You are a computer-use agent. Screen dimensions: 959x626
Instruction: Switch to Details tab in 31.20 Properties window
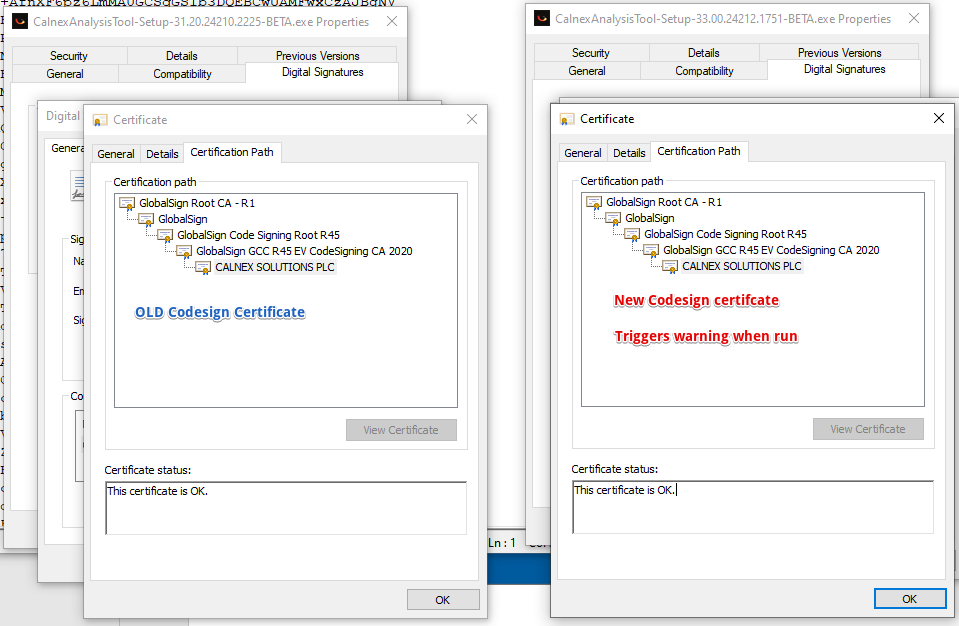pos(182,56)
